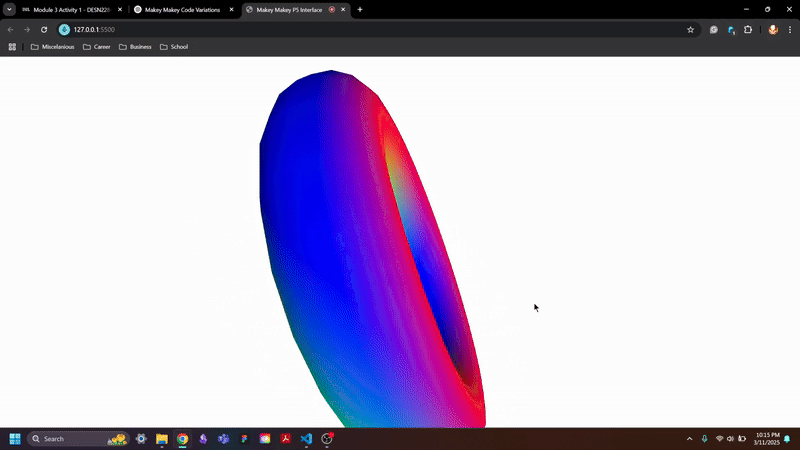The image size is (800, 450).
Task: Click the taskbar Search box
Action: 78,439
